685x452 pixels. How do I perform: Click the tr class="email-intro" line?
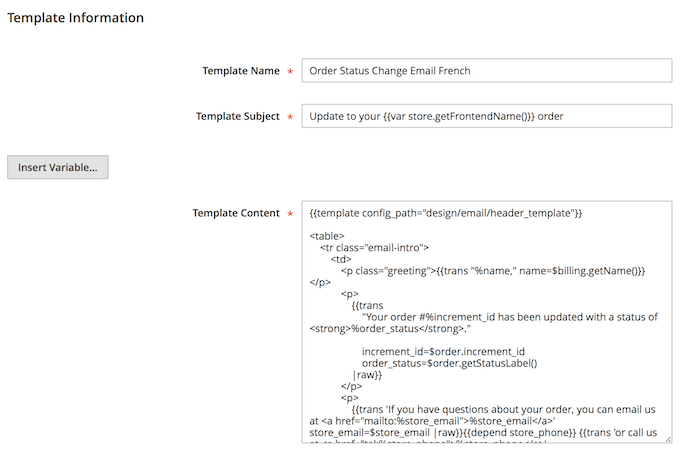click(x=374, y=247)
